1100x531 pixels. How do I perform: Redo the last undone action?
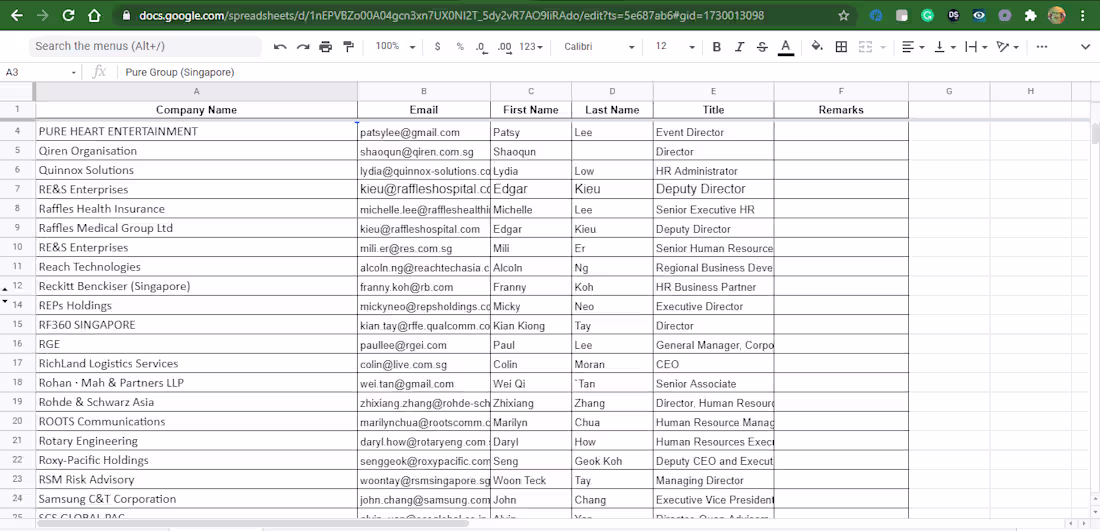click(x=303, y=46)
